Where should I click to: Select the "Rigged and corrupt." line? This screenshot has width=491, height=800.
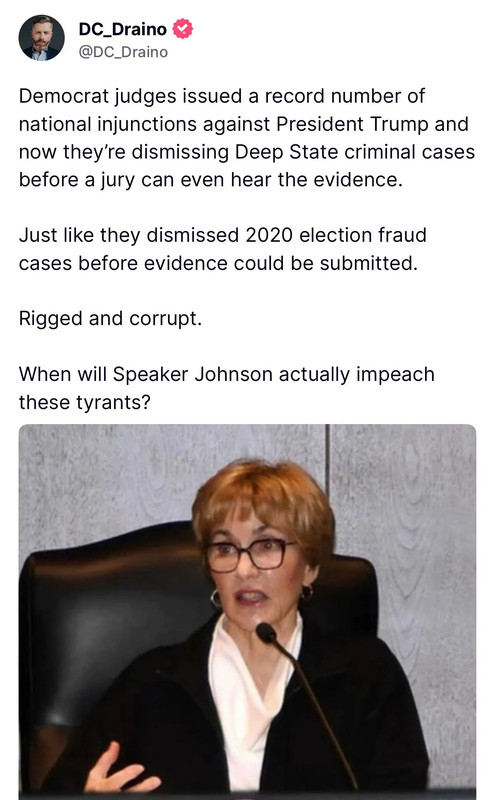(111, 319)
